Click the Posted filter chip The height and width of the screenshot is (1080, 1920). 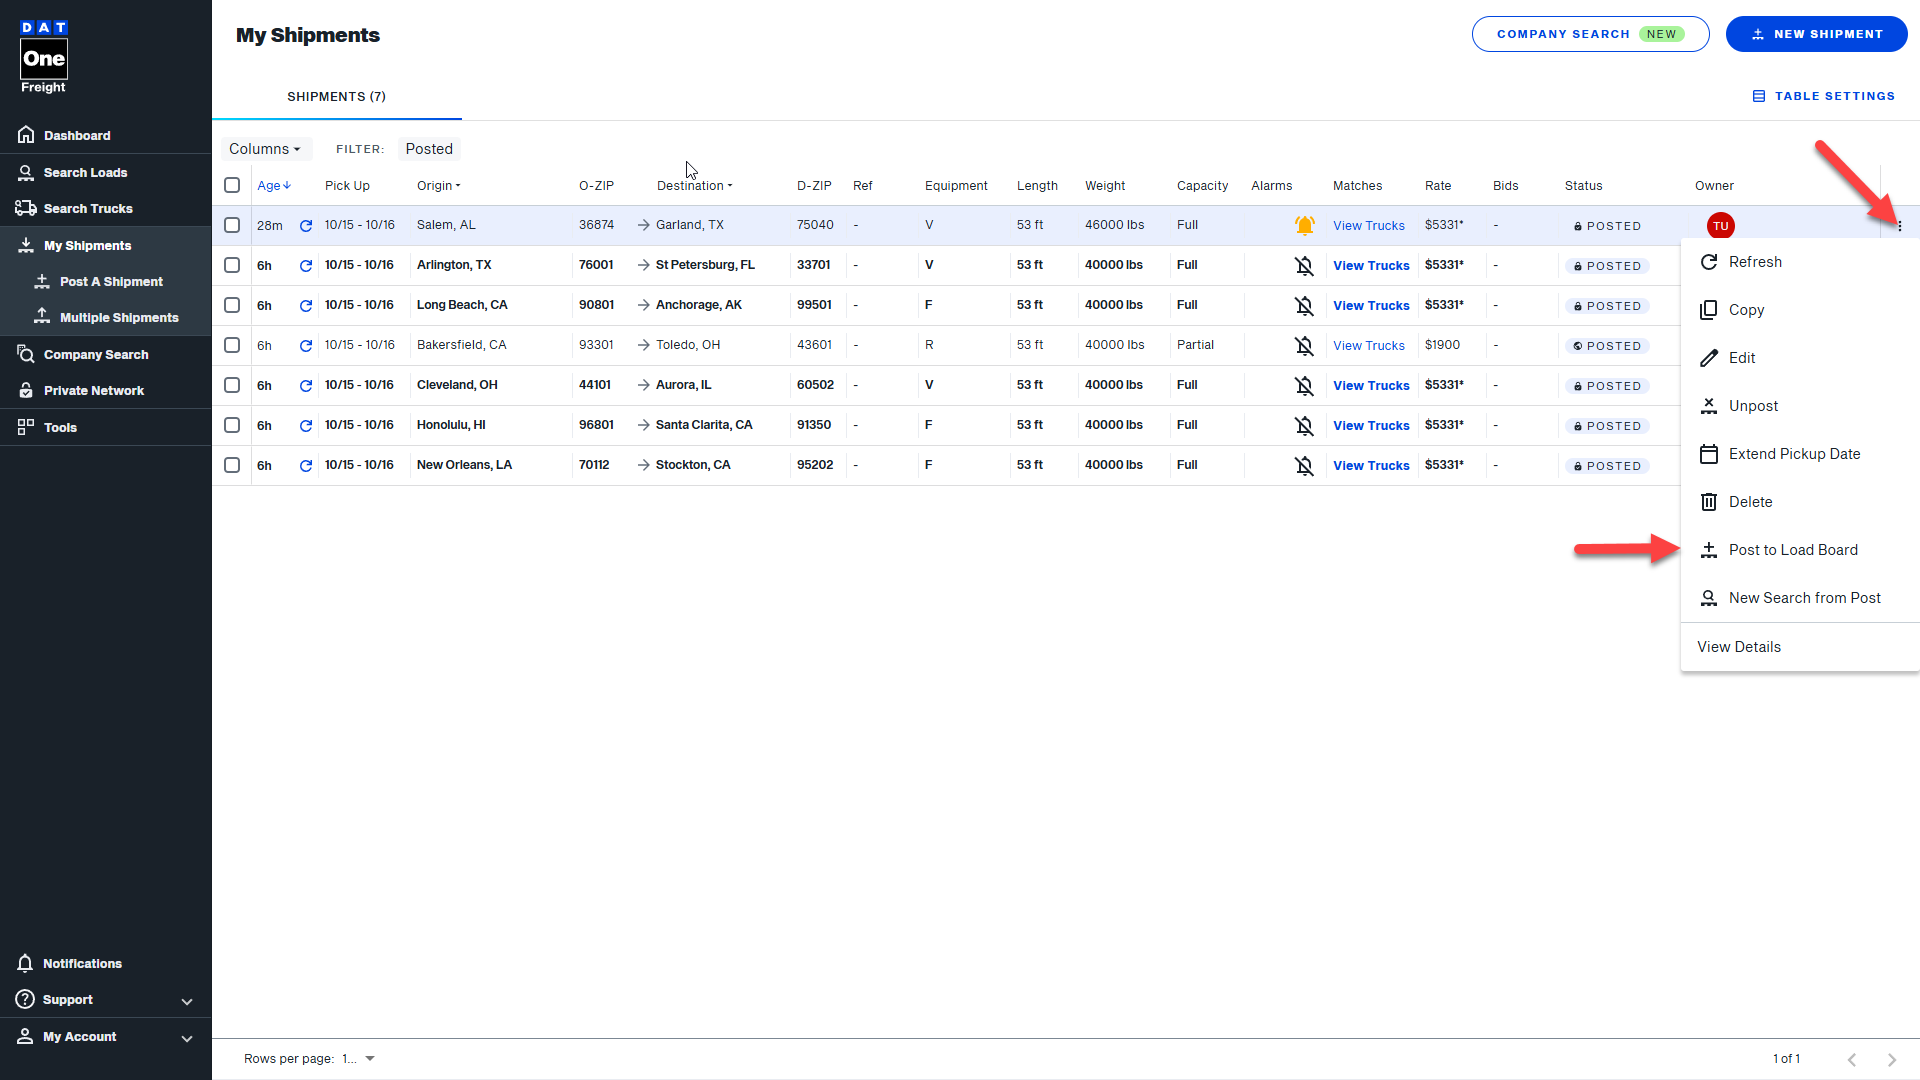429,149
